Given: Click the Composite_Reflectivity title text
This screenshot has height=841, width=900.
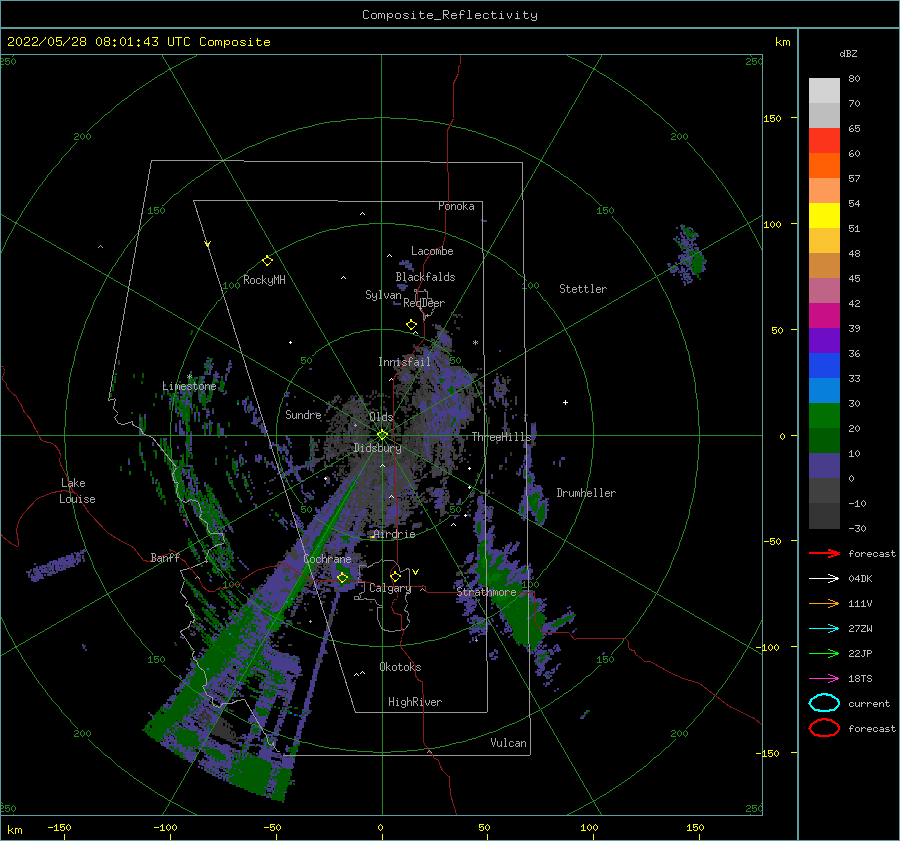Looking at the screenshot, I should pos(450,15).
